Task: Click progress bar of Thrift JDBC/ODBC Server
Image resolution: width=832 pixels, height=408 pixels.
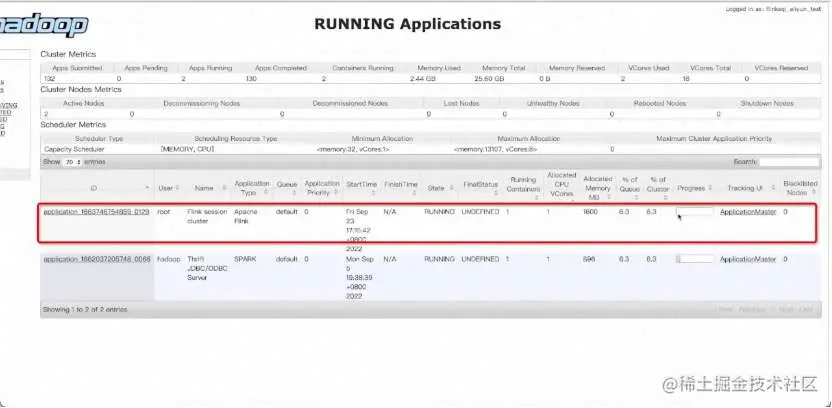Action: click(x=694, y=259)
